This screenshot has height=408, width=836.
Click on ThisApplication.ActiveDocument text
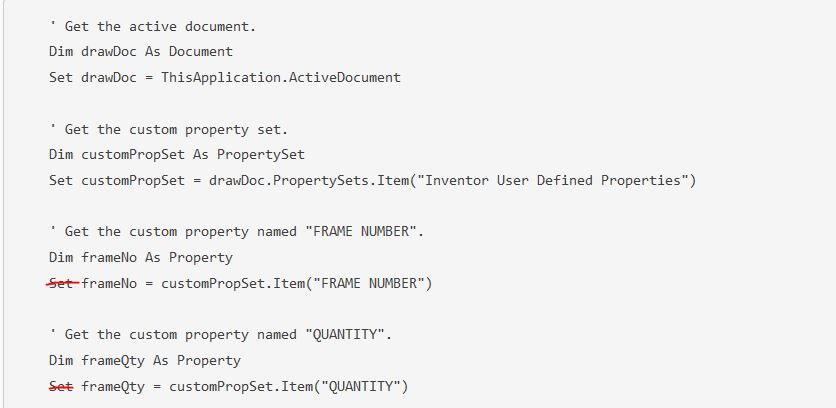coord(281,78)
